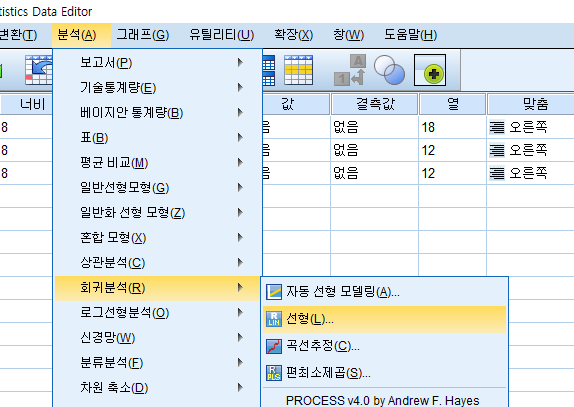This screenshot has height=407, width=574.
Task: Click the submenu arrow beside 혼합 모형(X)
Action: [240, 238]
